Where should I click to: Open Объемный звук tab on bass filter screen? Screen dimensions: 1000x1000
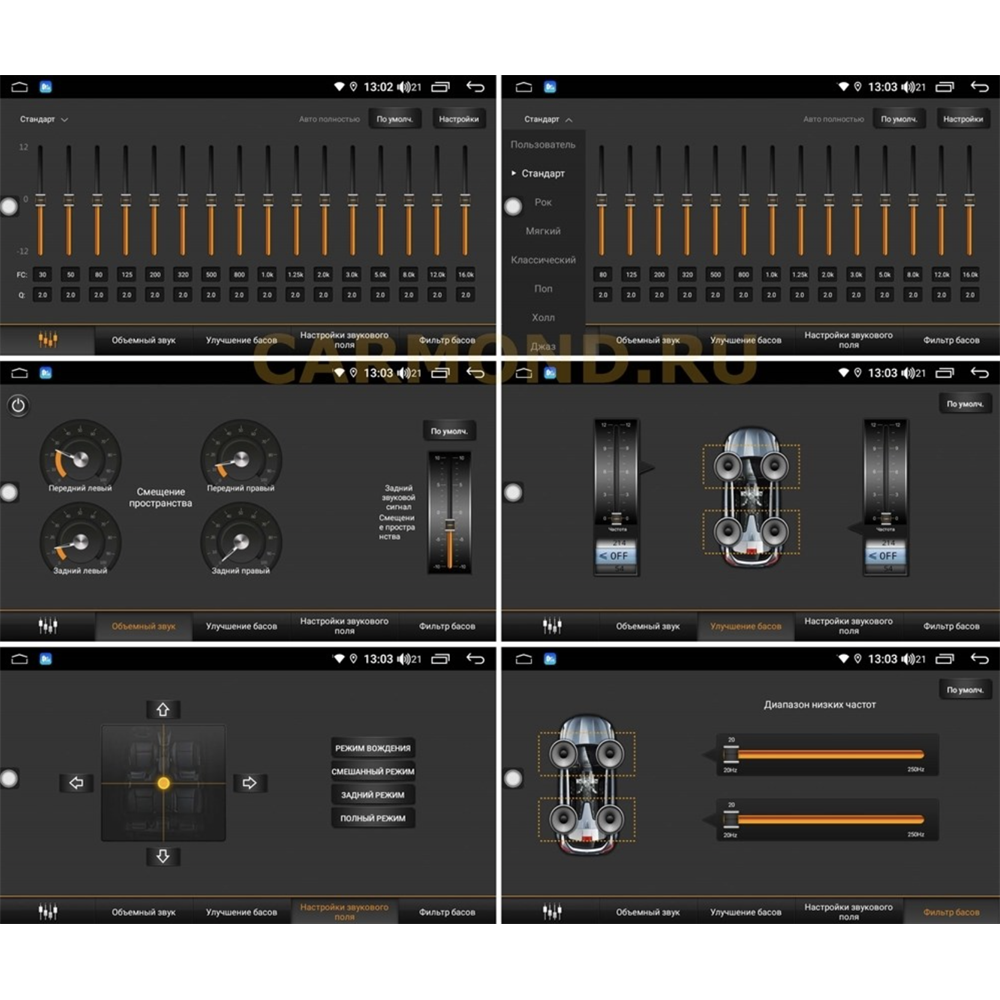click(x=648, y=912)
